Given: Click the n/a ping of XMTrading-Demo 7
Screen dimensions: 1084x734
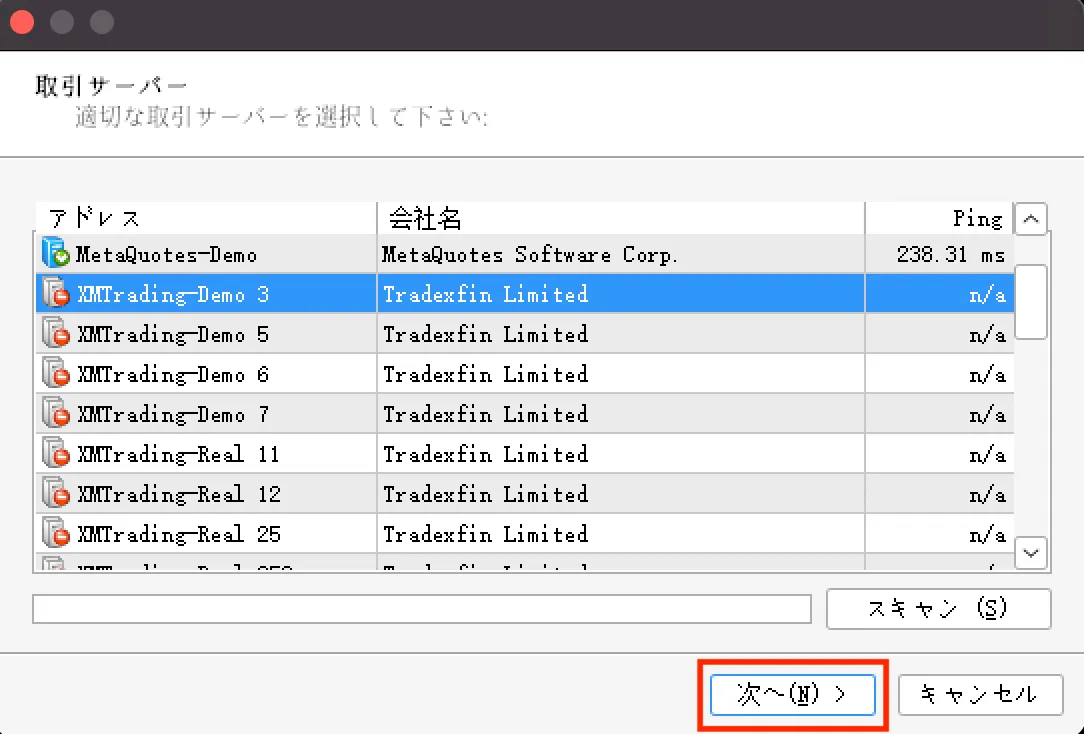Looking at the screenshot, I should point(987,416).
